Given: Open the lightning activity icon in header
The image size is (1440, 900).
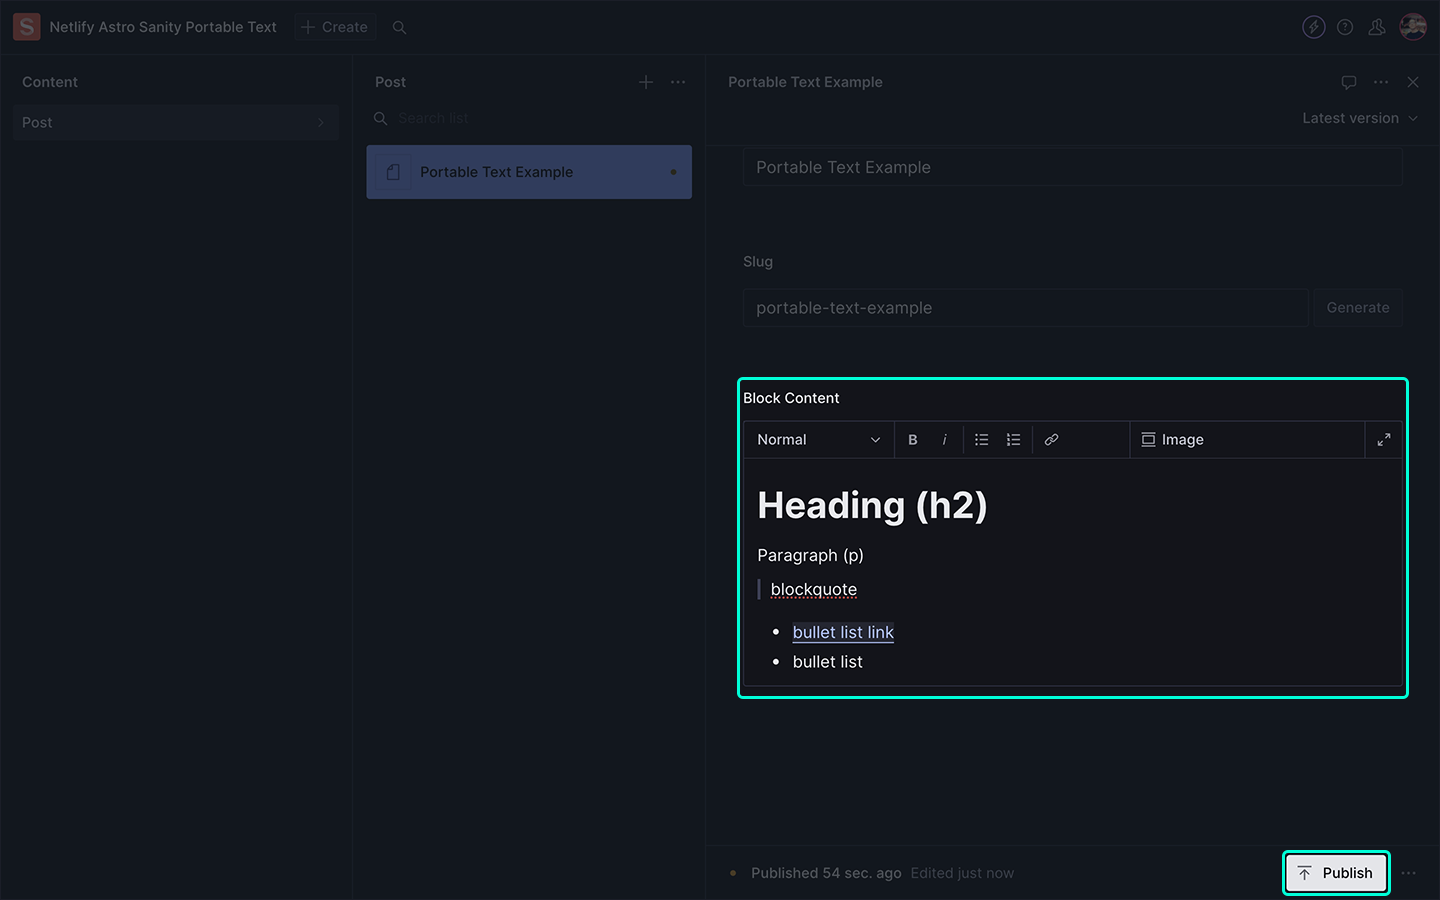Looking at the screenshot, I should pyautogui.click(x=1314, y=27).
